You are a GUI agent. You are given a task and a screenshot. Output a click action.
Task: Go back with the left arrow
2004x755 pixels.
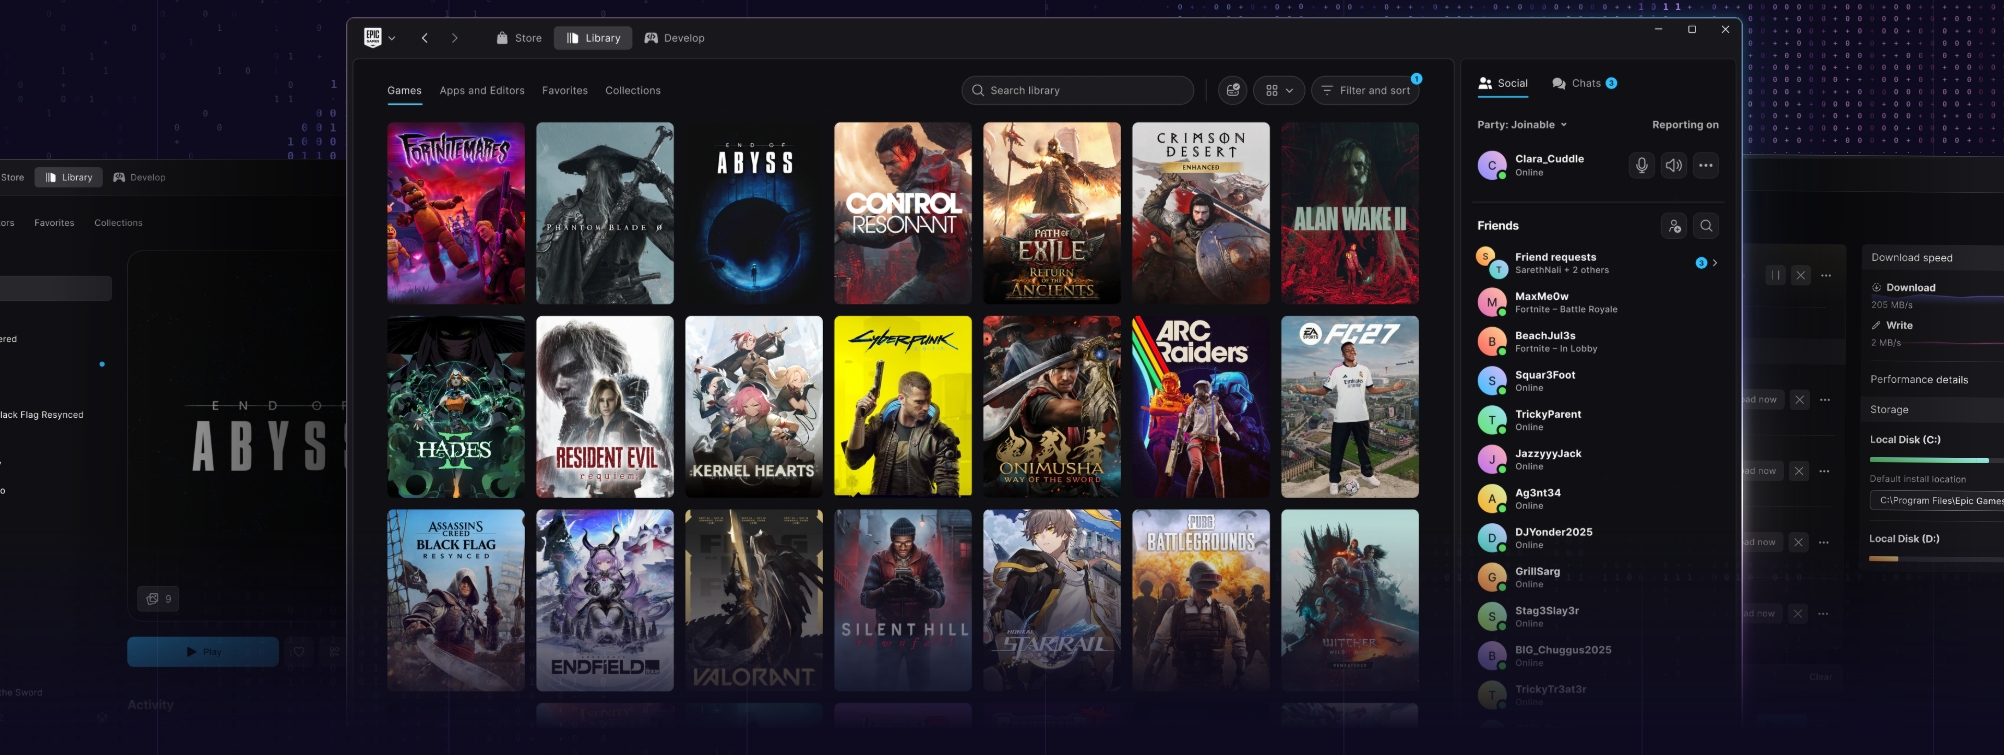425,38
